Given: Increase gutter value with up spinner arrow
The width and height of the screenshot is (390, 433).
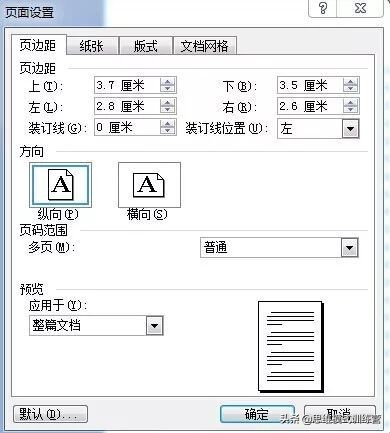Looking at the screenshot, I should 168,124.
